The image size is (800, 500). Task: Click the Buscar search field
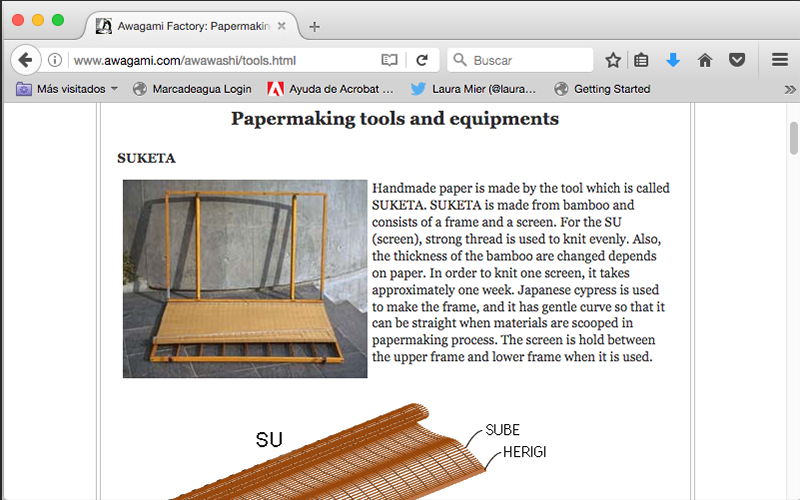pyautogui.click(x=520, y=60)
